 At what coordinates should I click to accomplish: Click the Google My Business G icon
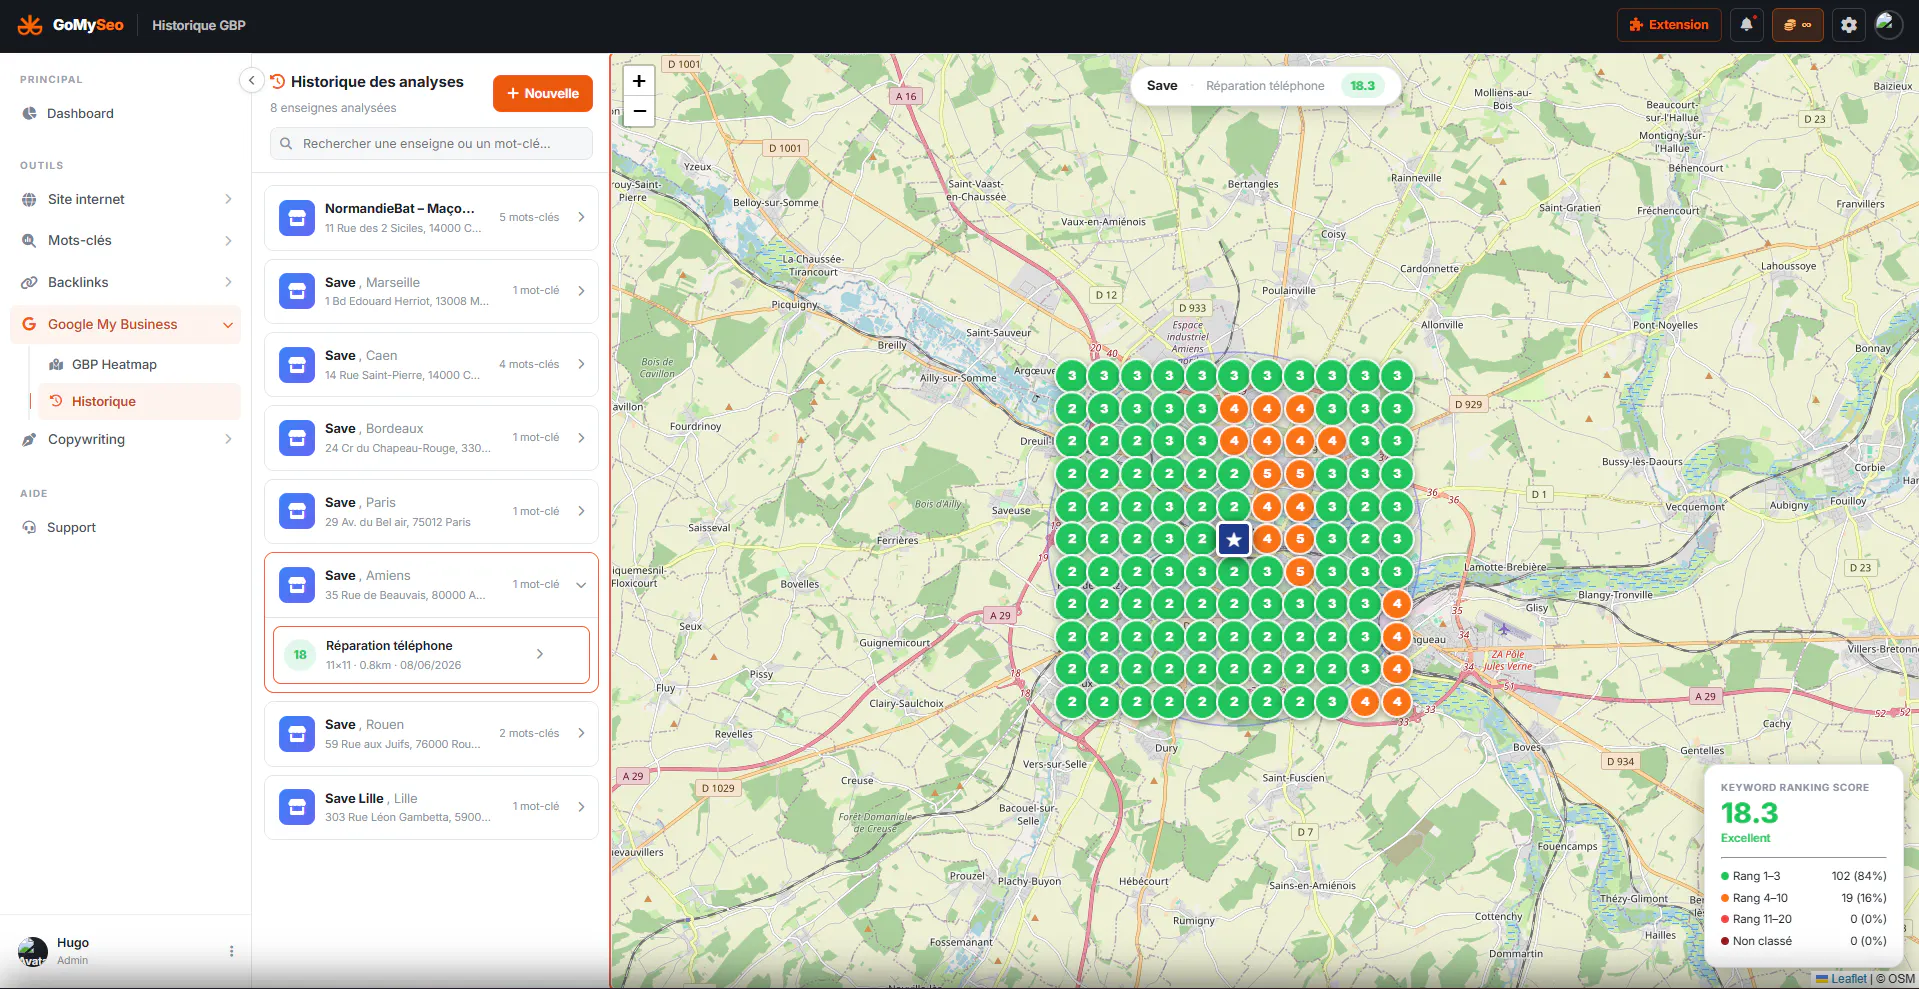point(29,324)
